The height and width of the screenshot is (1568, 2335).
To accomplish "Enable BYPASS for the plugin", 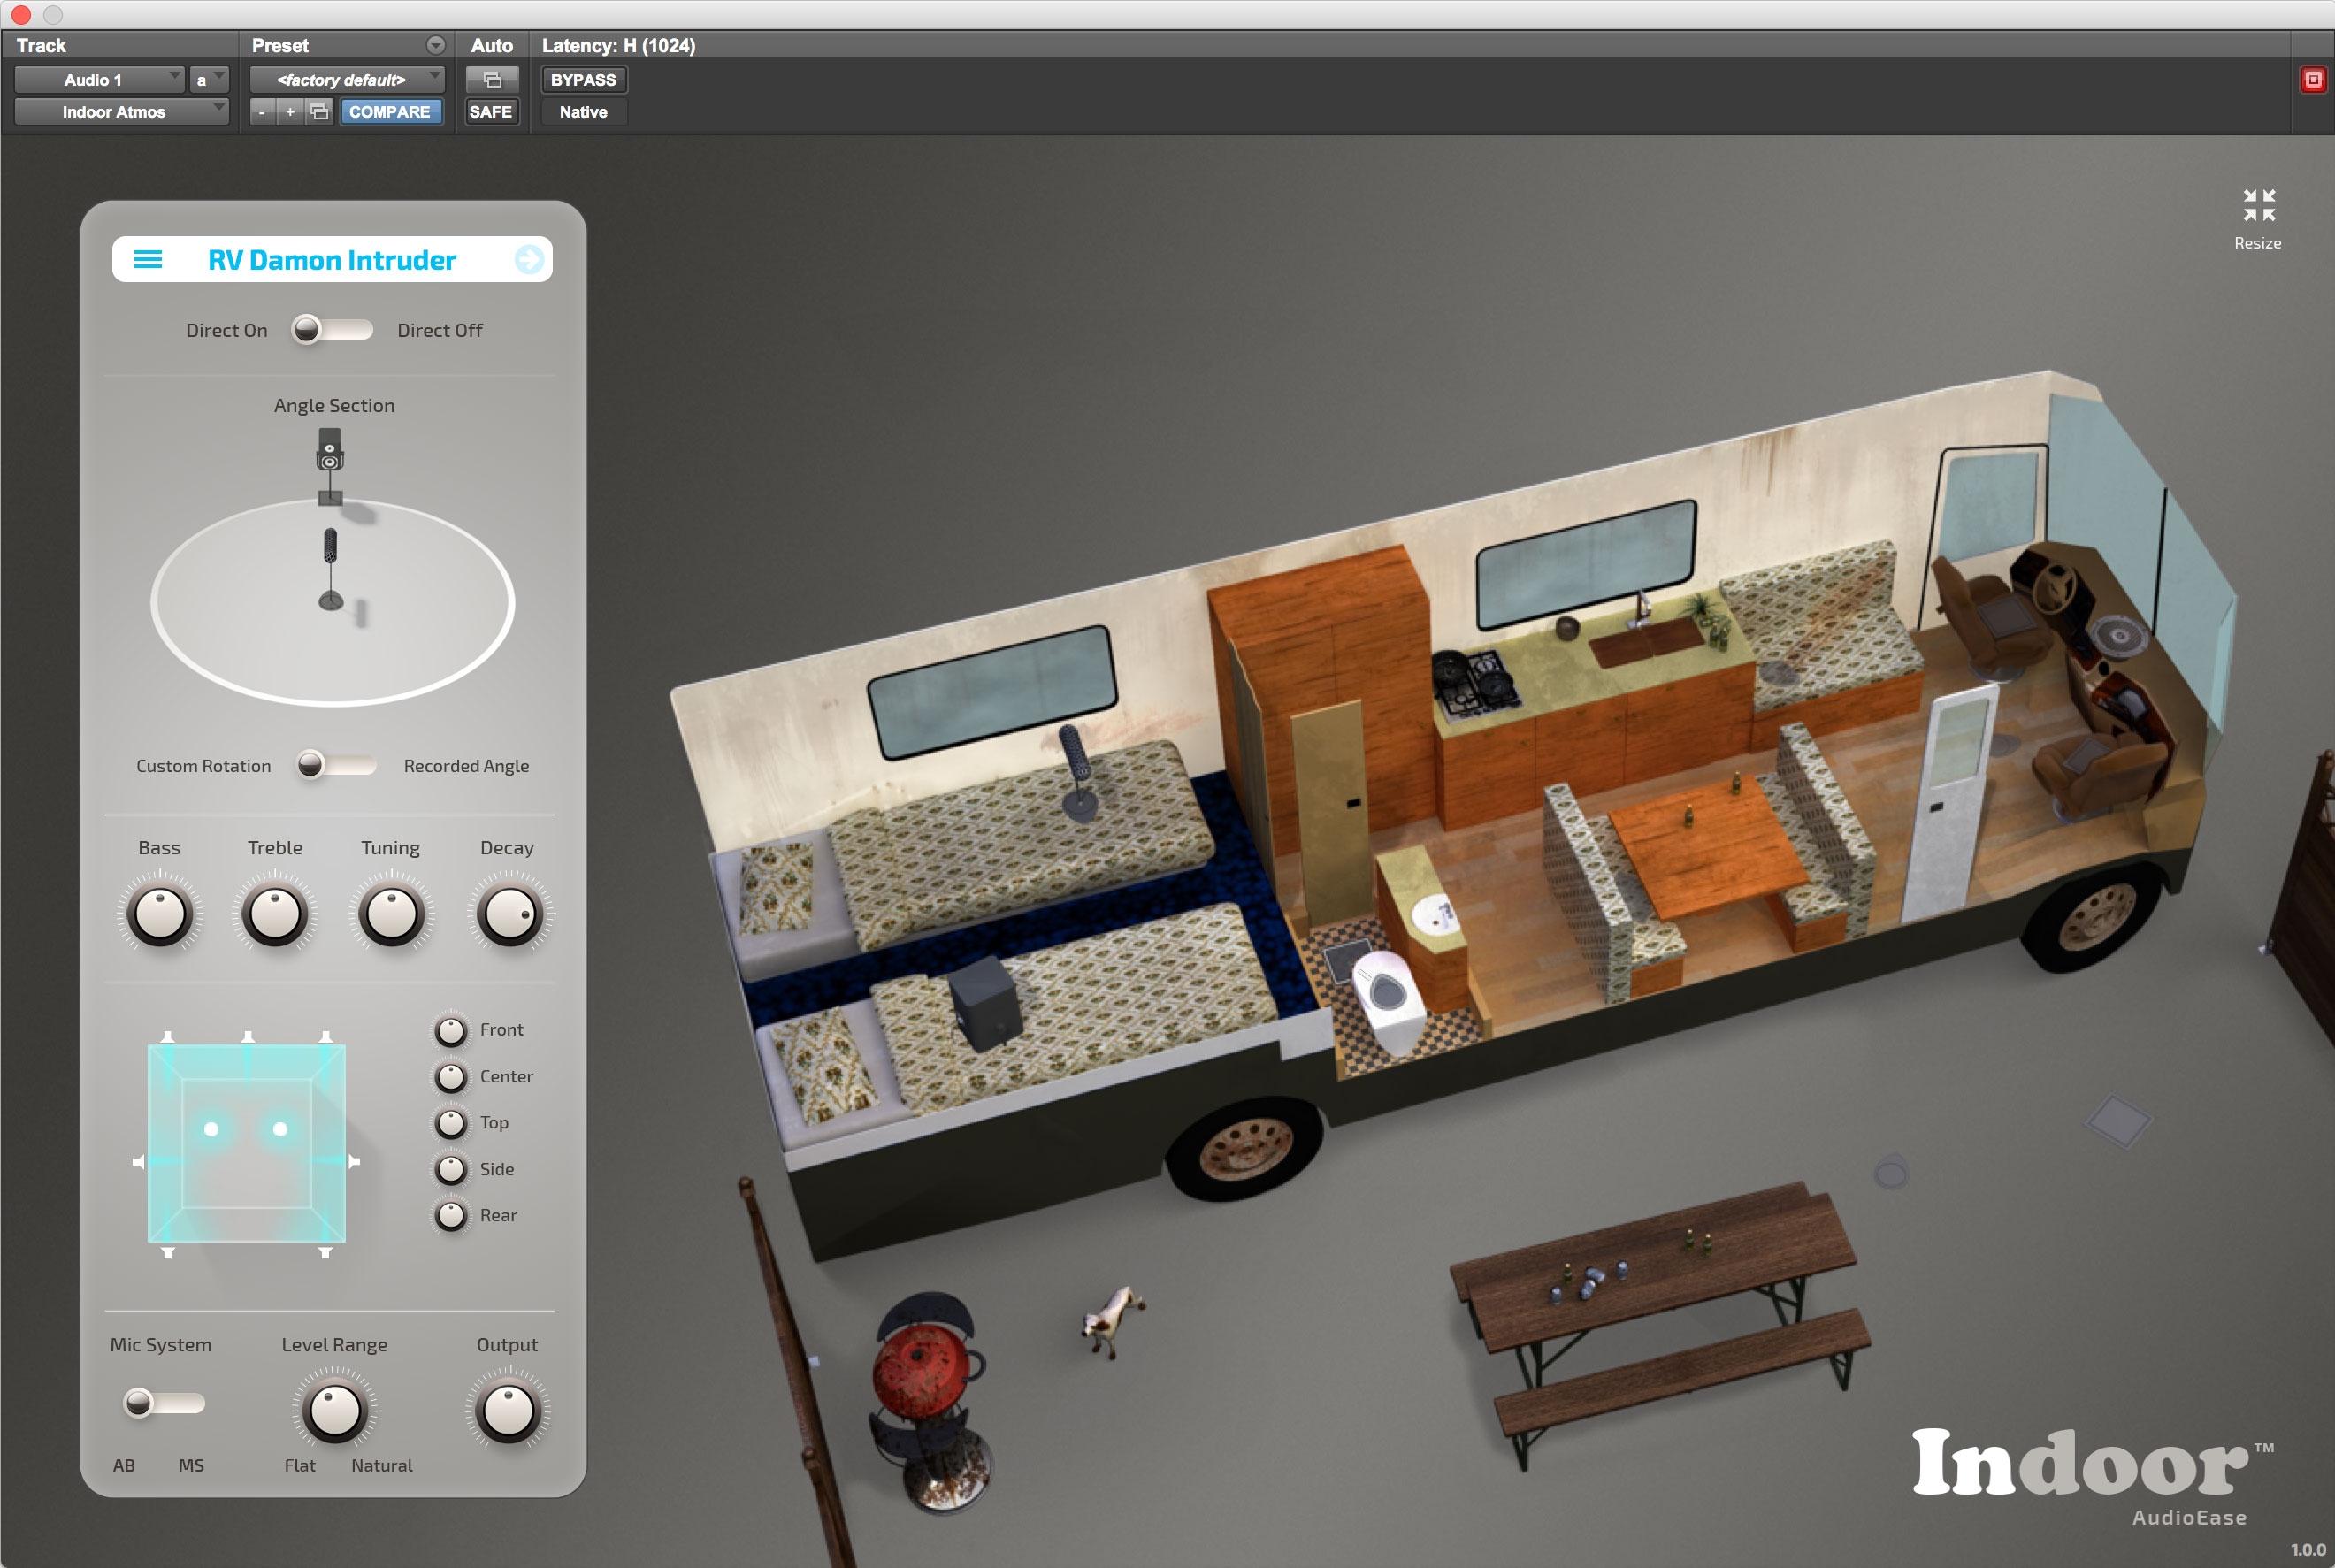I will (583, 80).
